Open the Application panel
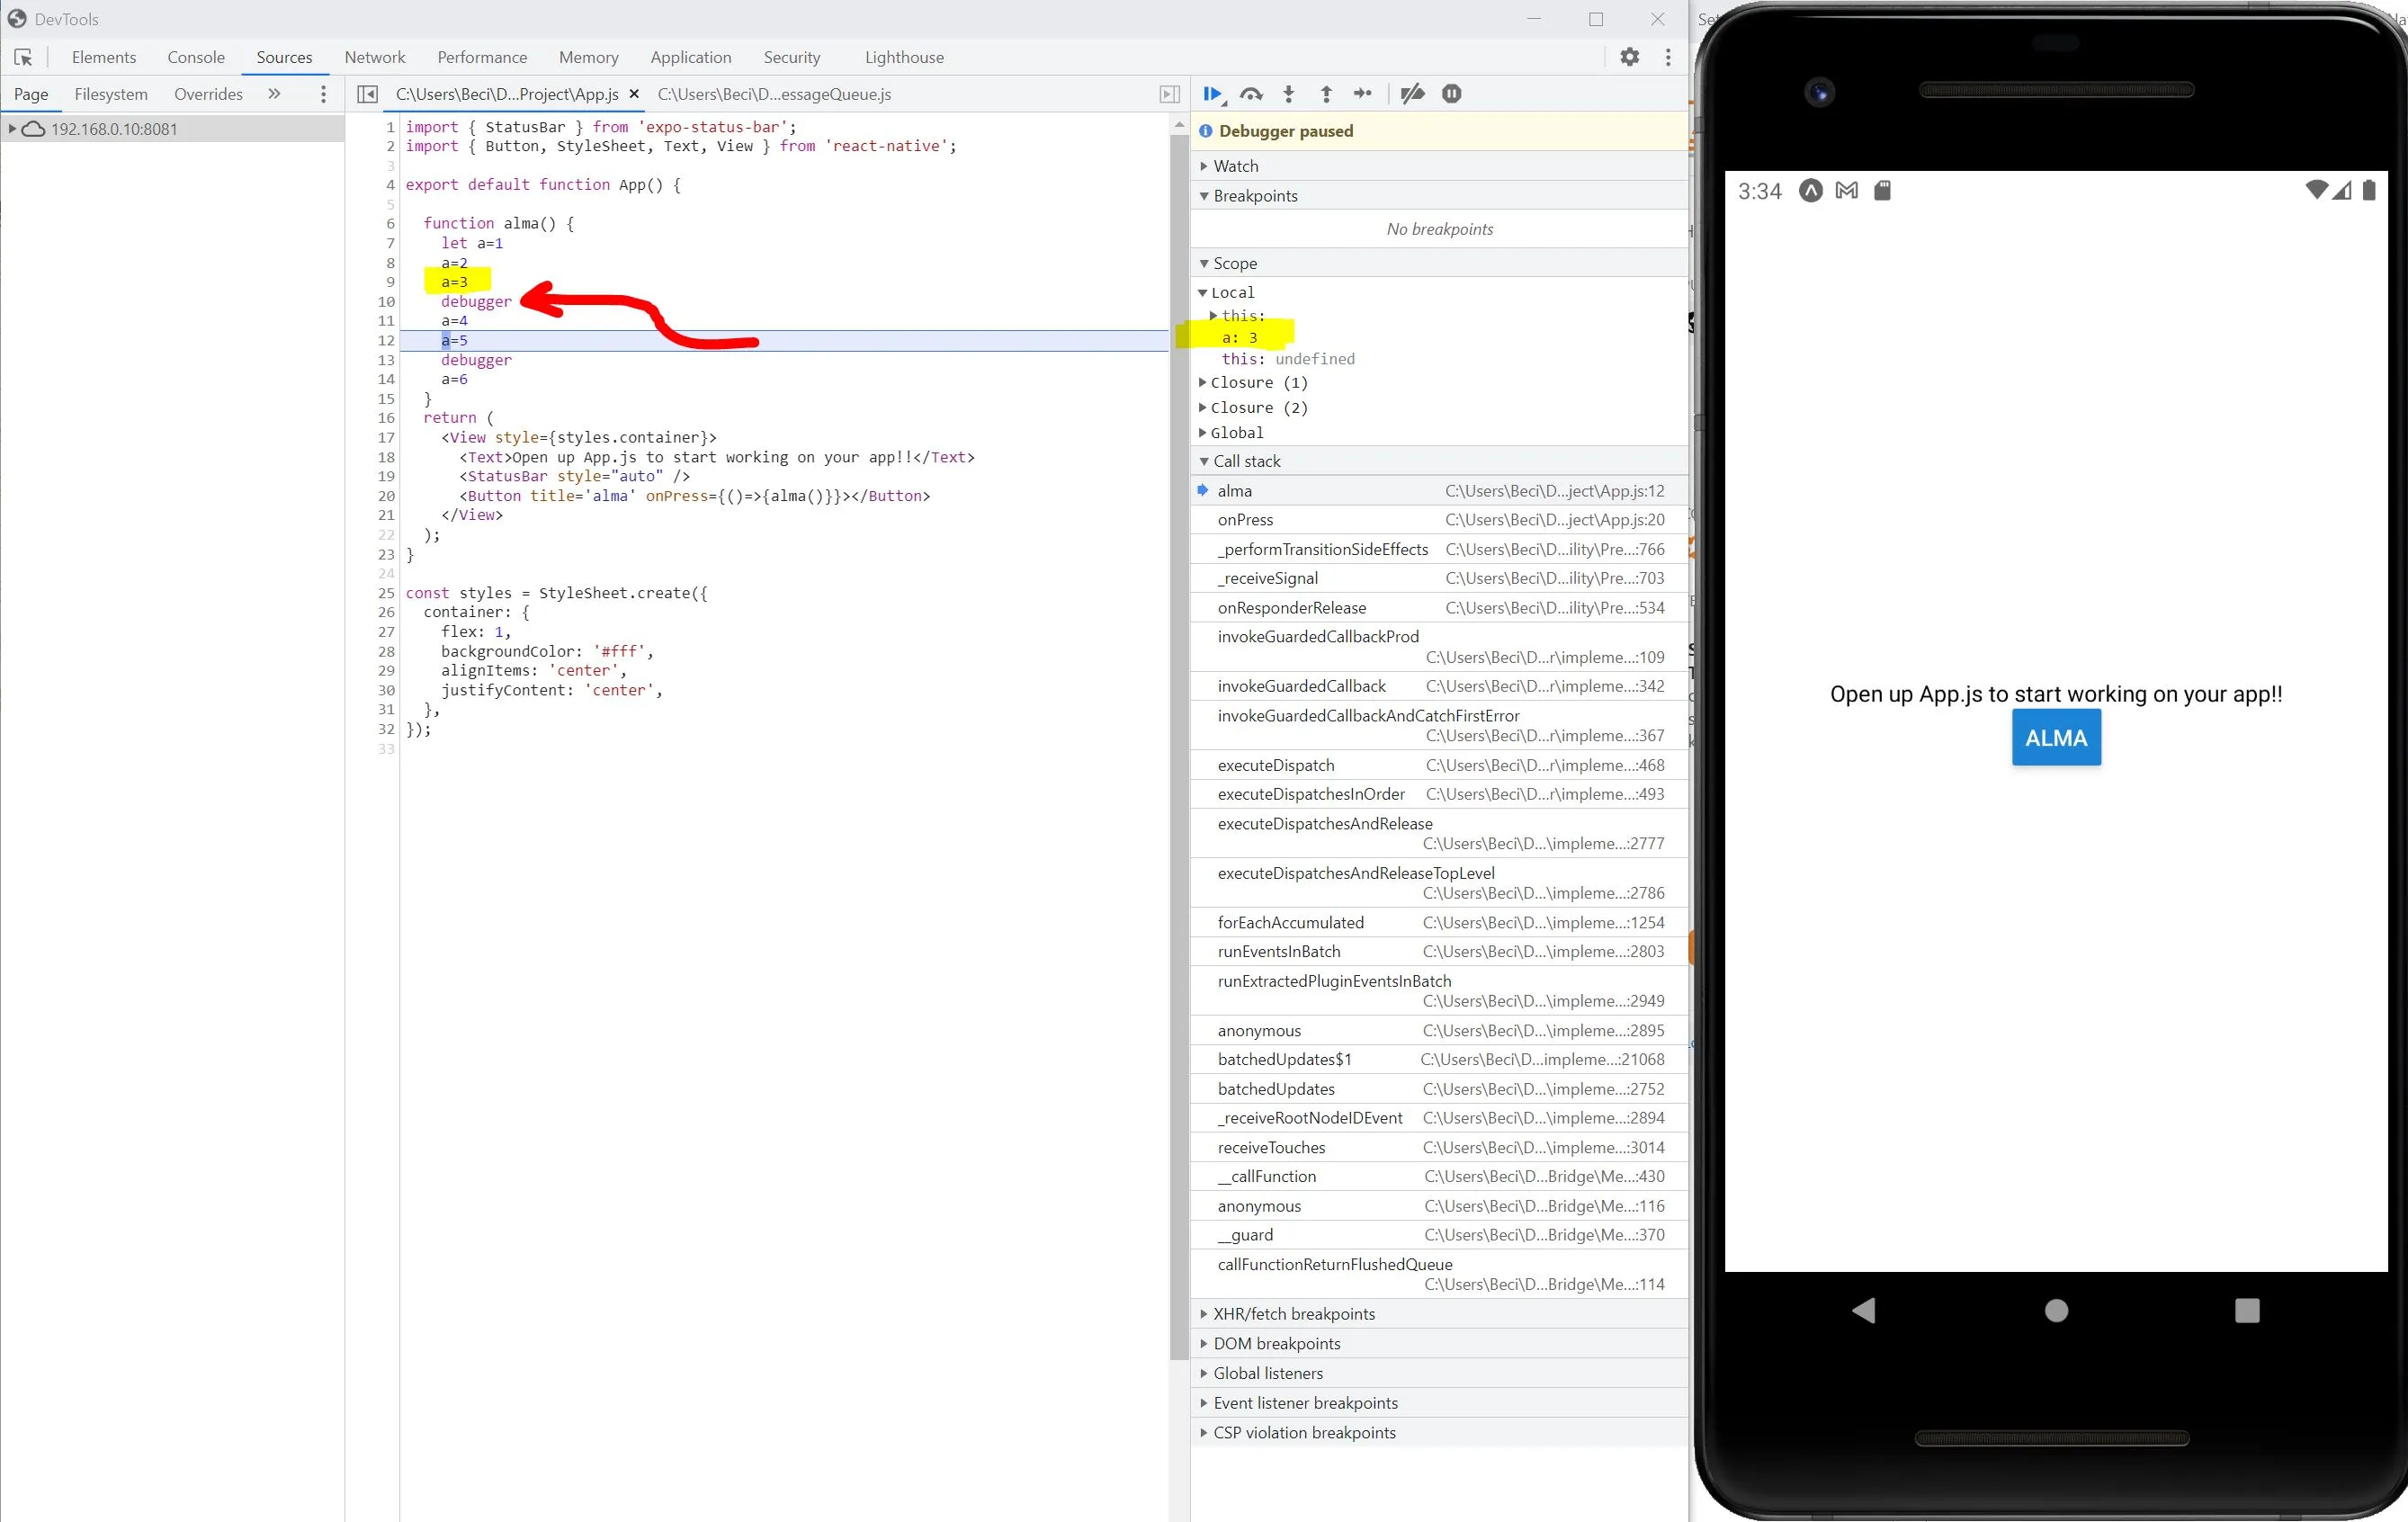 [691, 57]
